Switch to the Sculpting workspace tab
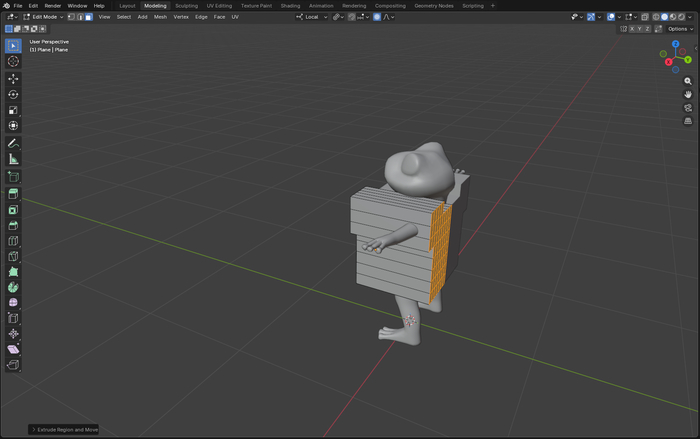Image resolution: width=700 pixels, height=439 pixels. 186,5
